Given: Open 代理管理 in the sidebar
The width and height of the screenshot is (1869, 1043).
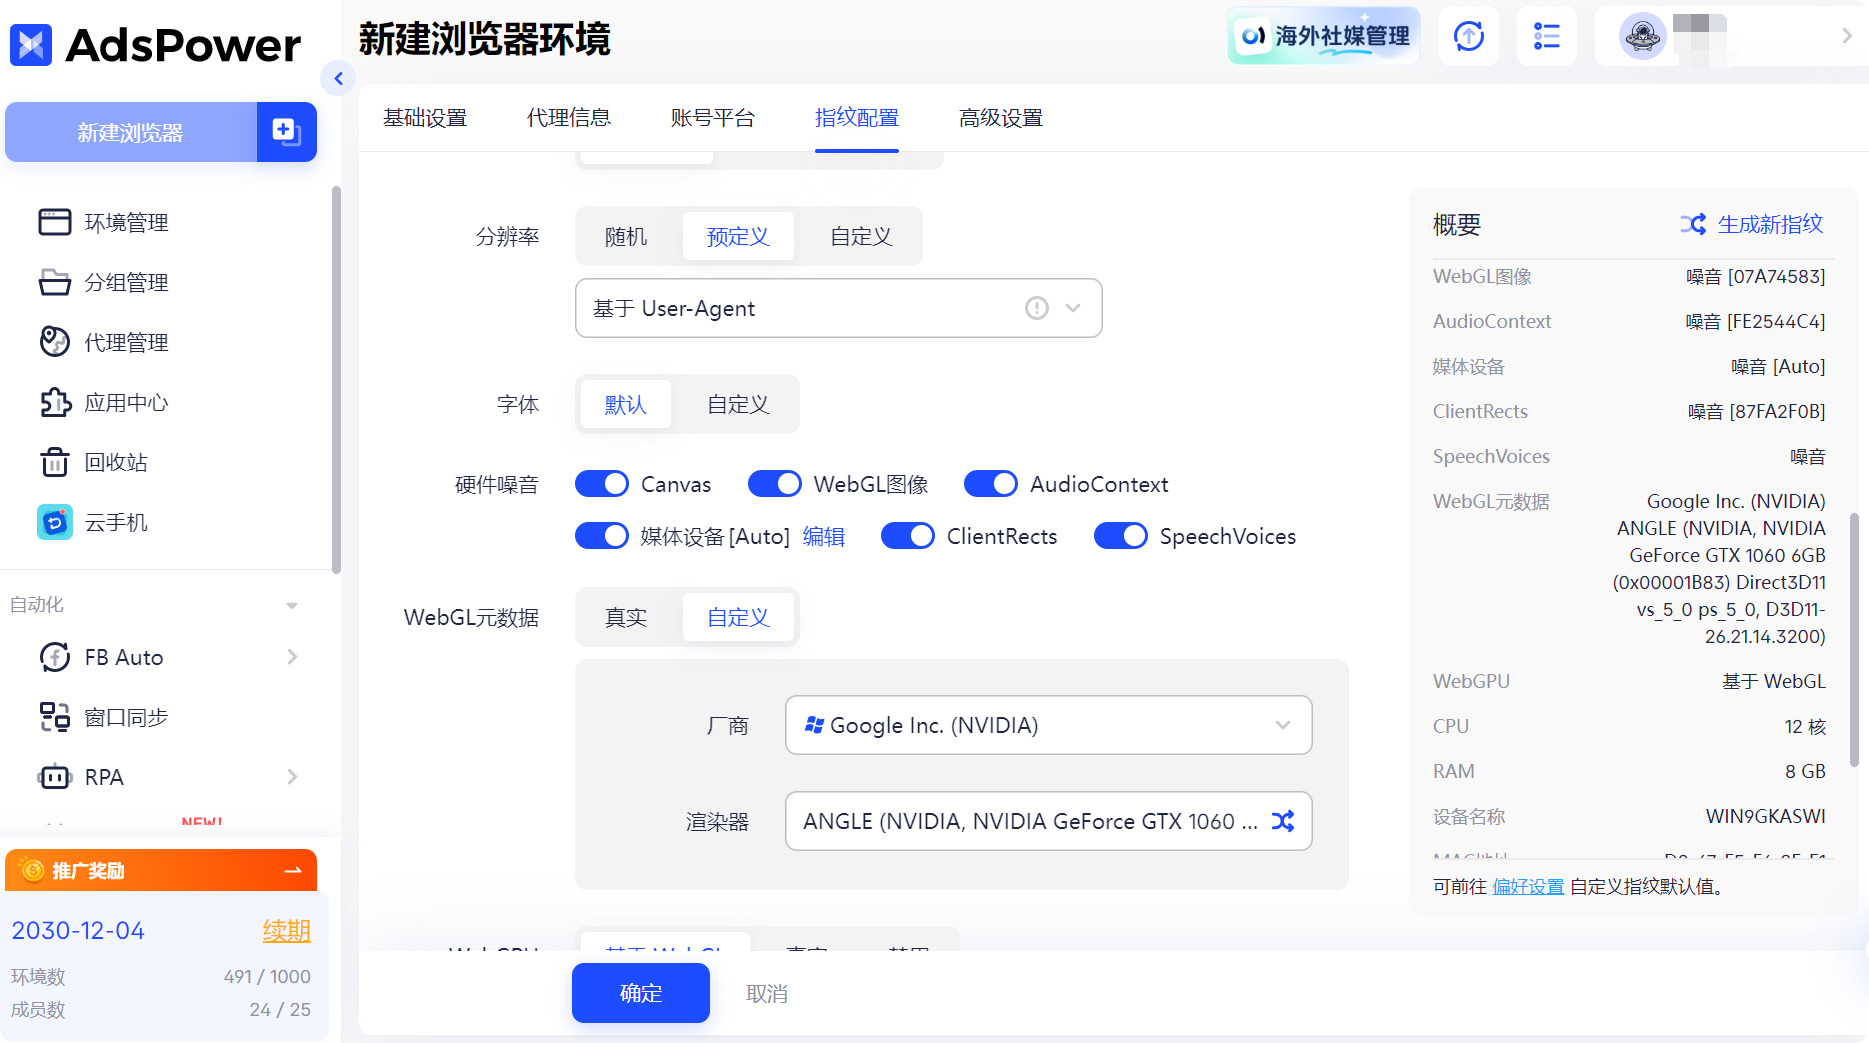Looking at the screenshot, I should [x=126, y=342].
